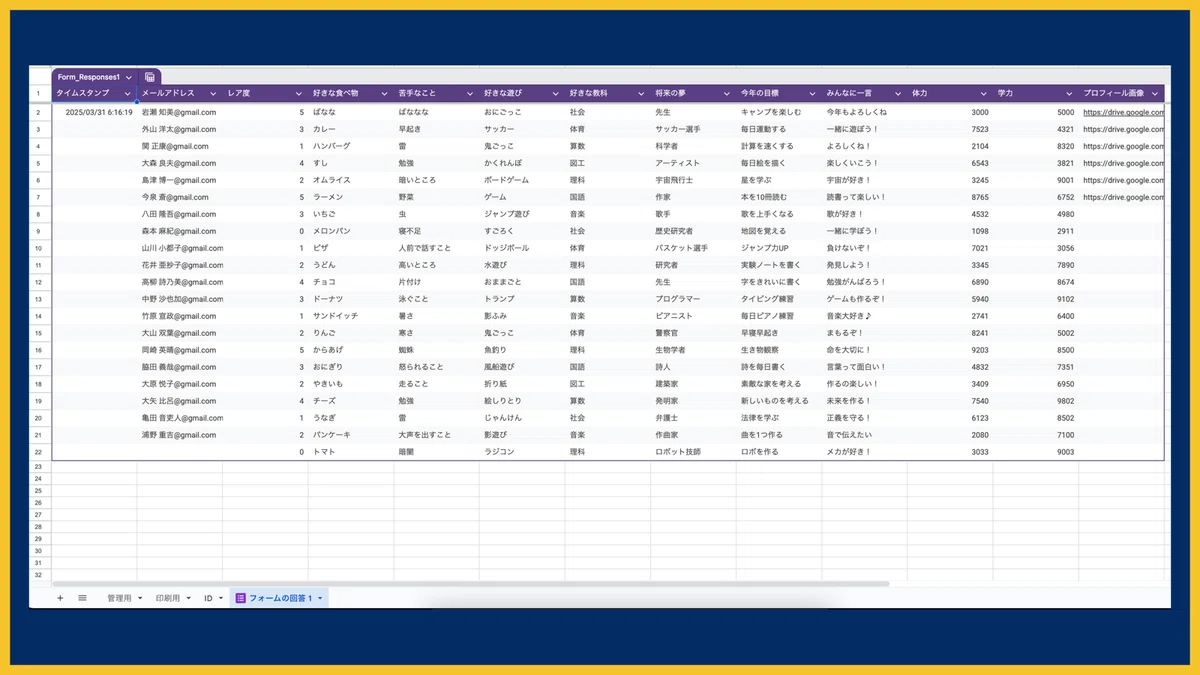
Task: Open the 管理用 tab menu arrow
Action: 140,598
